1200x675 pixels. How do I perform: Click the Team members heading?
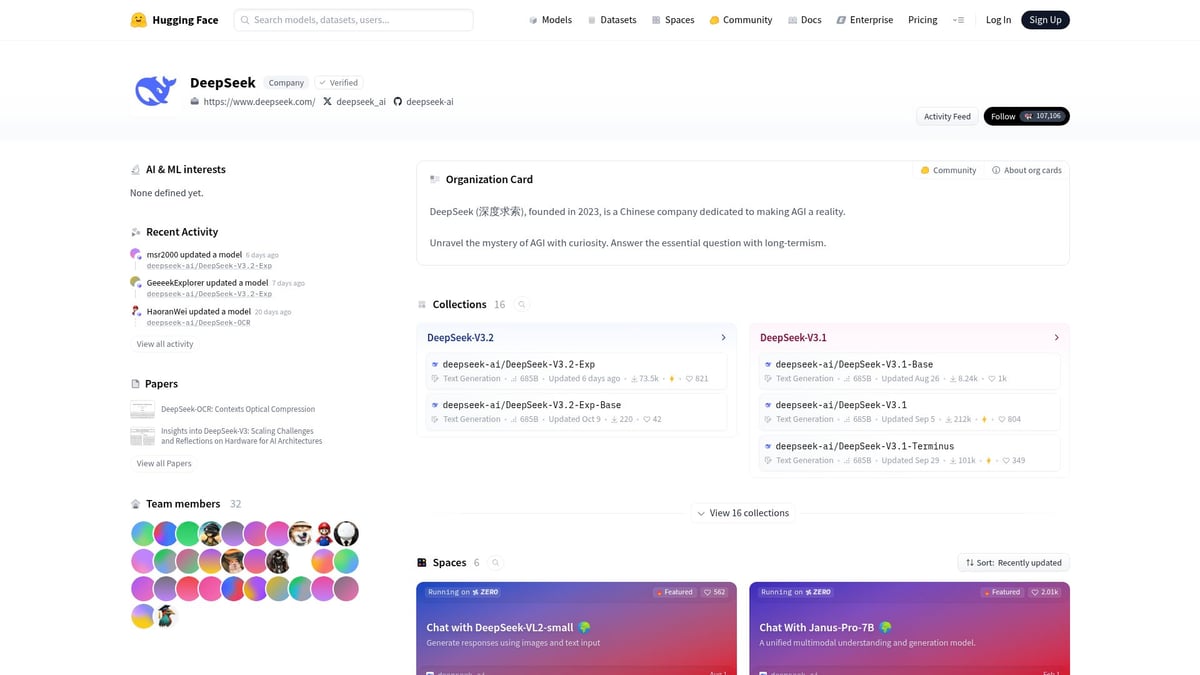[x=183, y=504]
